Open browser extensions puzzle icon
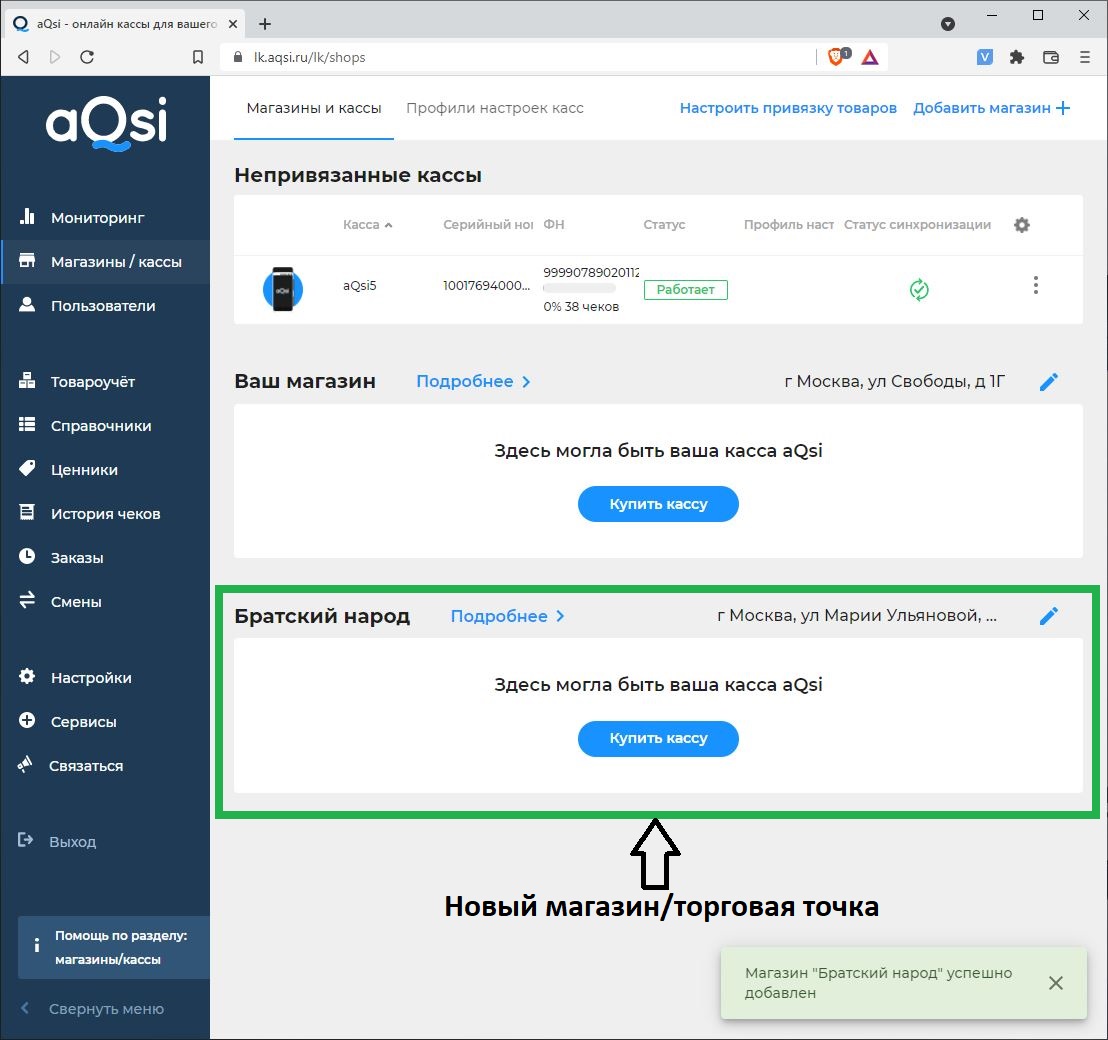The image size is (1108, 1040). coord(1017,57)
